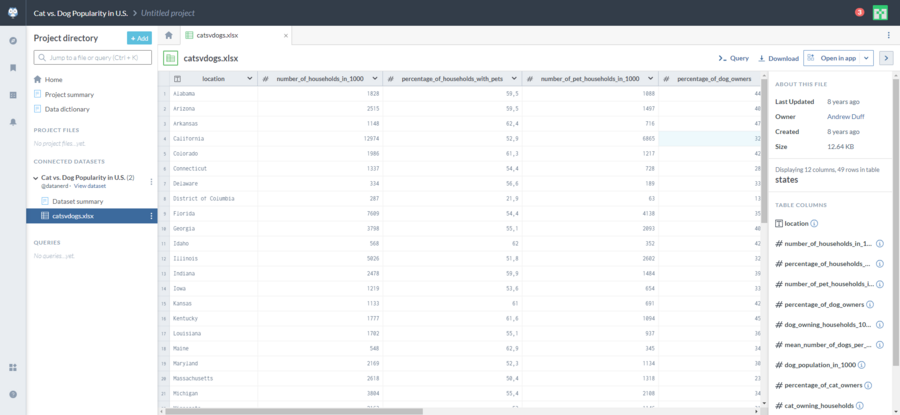The height and width of the screenshot is (415, 900).
Task: Select the Kentucky cell
Action: 214,318
